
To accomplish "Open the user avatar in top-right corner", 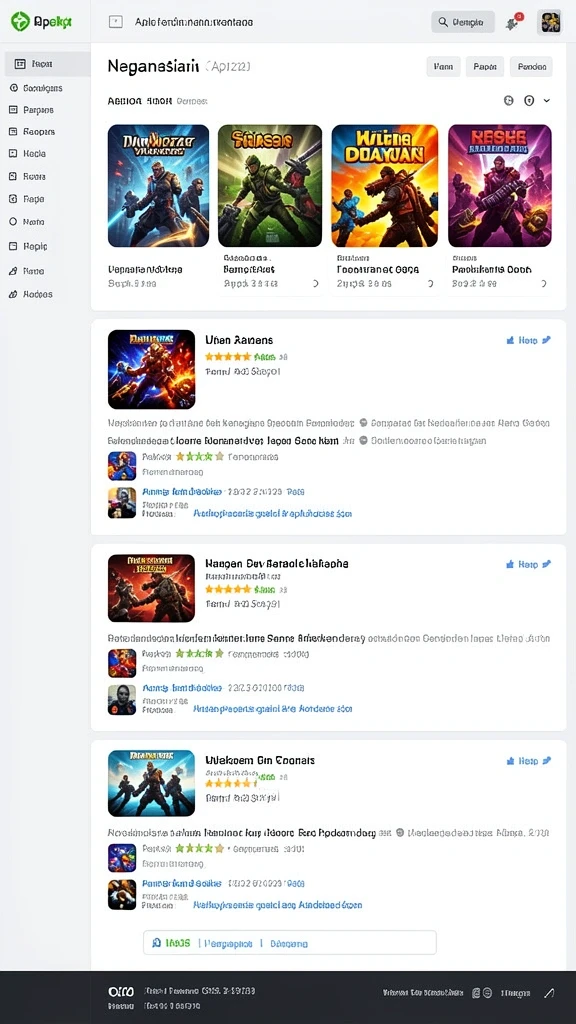I will click(549, 22).
